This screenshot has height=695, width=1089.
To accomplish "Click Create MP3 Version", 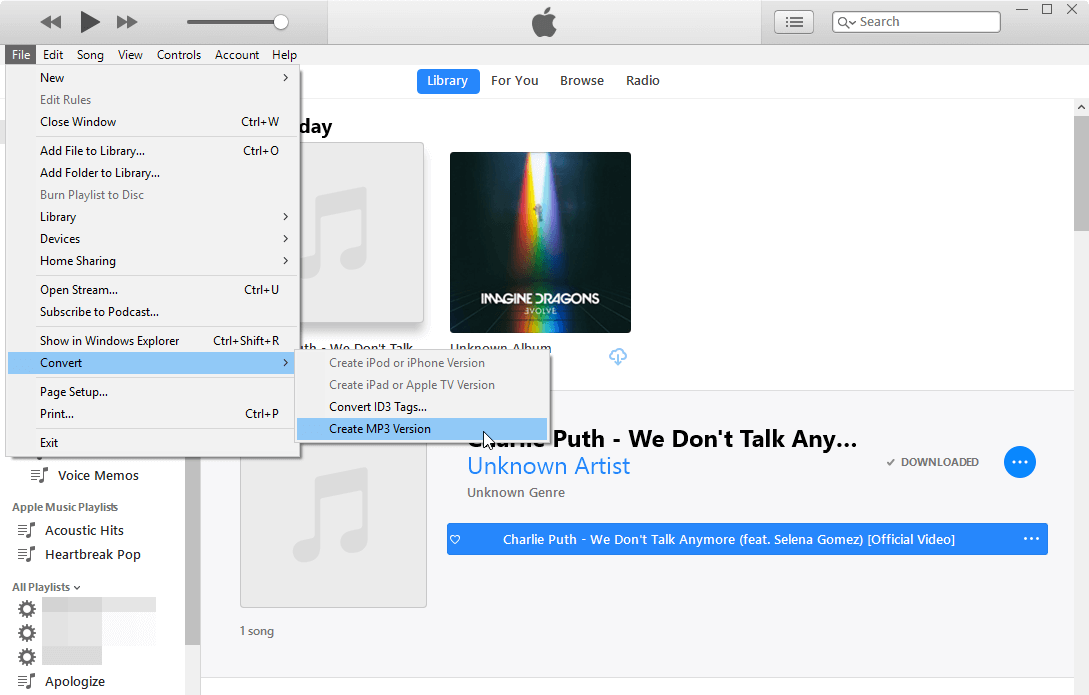I will [x=422, y=429].
